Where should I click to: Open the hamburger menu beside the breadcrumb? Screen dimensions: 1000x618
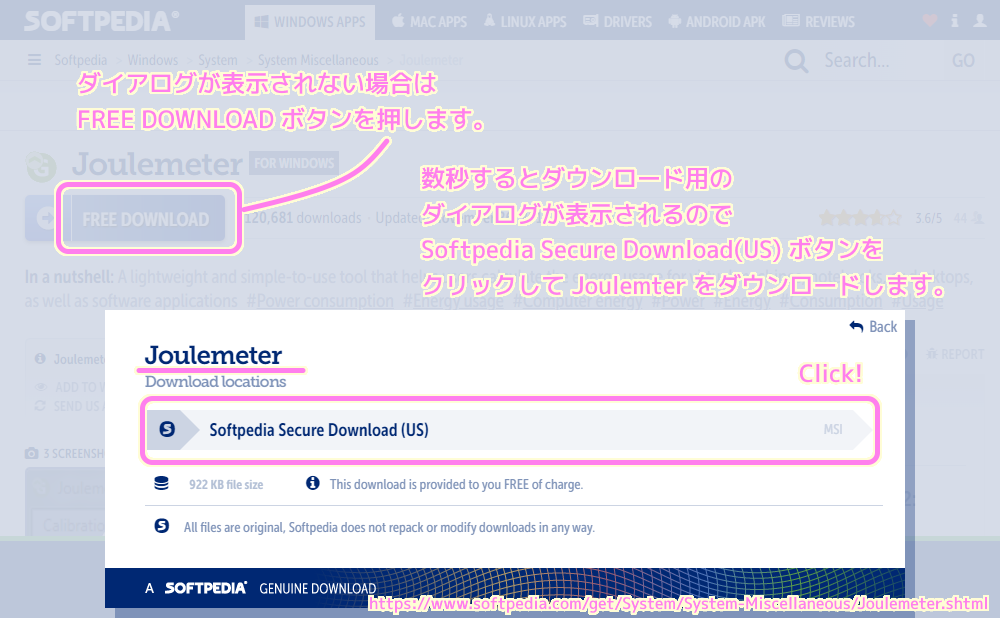coord(33,60)
